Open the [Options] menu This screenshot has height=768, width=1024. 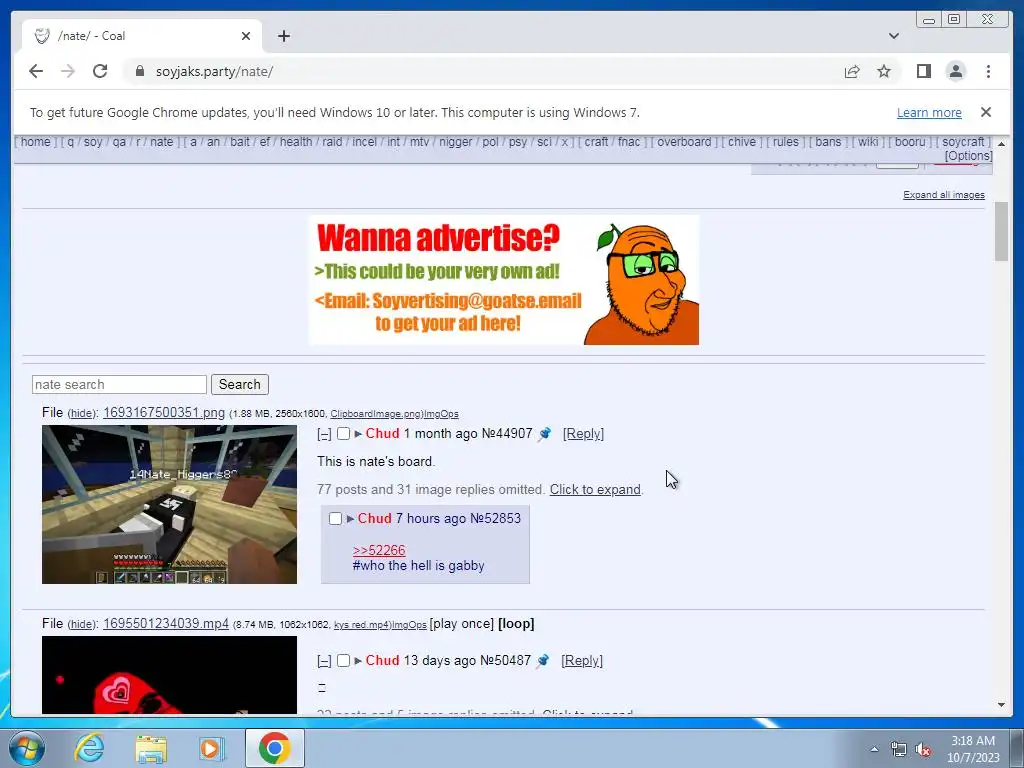click(968, 155)
